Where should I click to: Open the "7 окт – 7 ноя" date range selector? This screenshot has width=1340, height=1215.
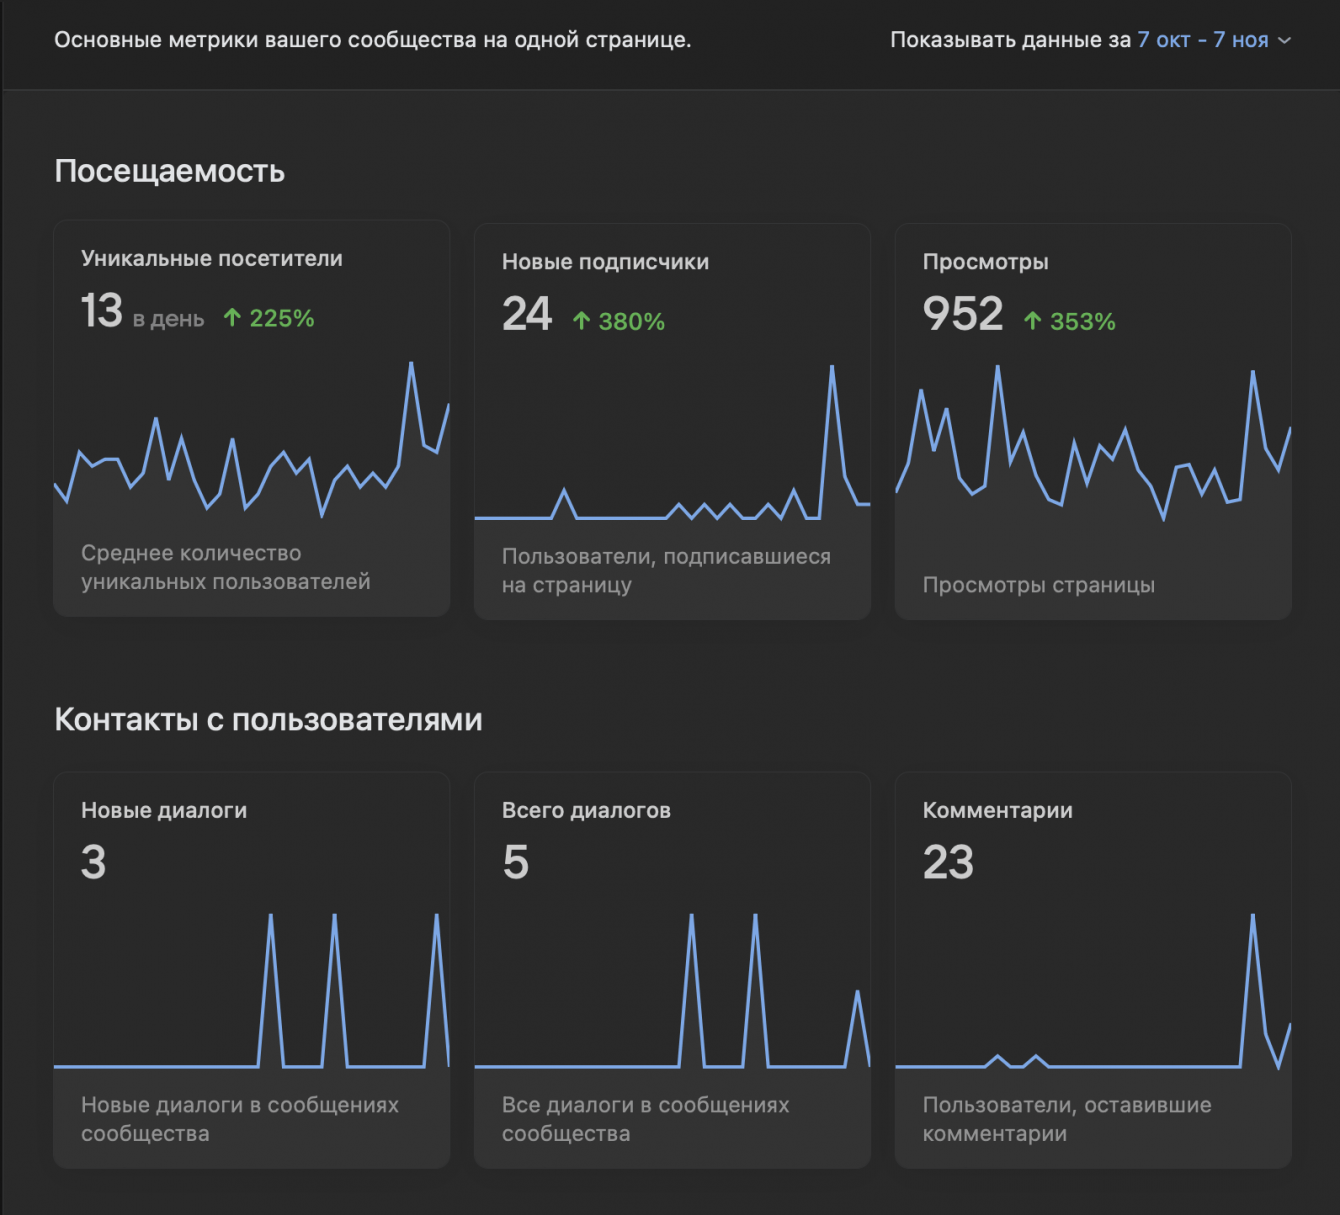(1202, 40)
